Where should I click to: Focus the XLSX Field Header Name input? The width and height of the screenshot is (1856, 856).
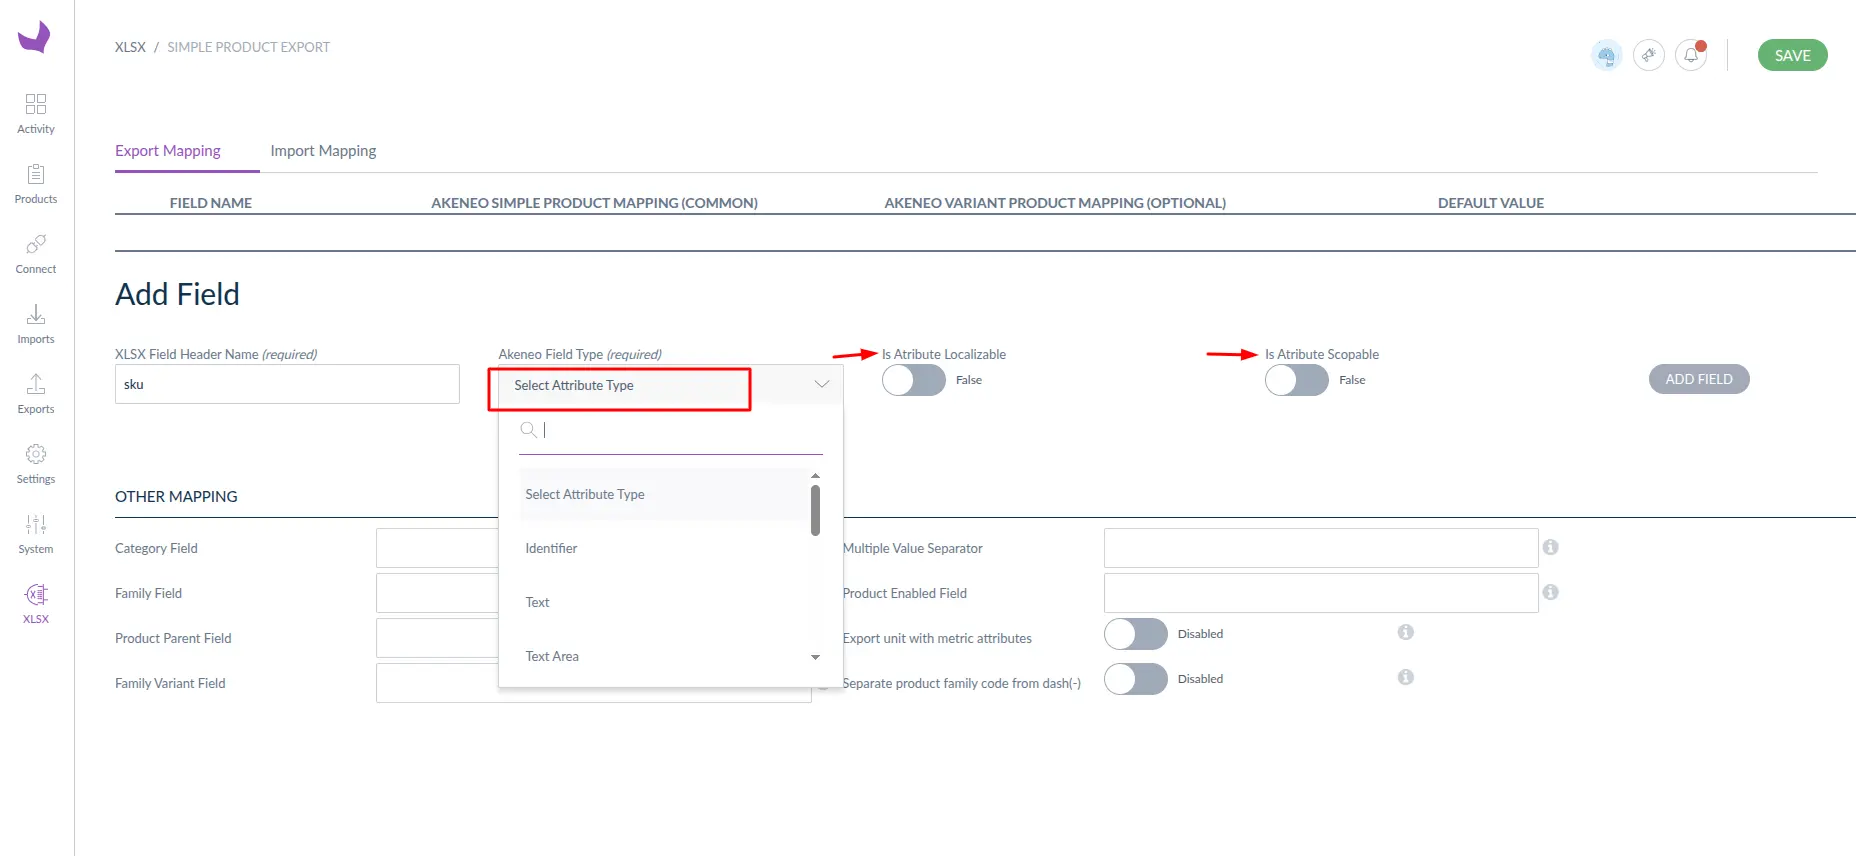coord(287,384)
